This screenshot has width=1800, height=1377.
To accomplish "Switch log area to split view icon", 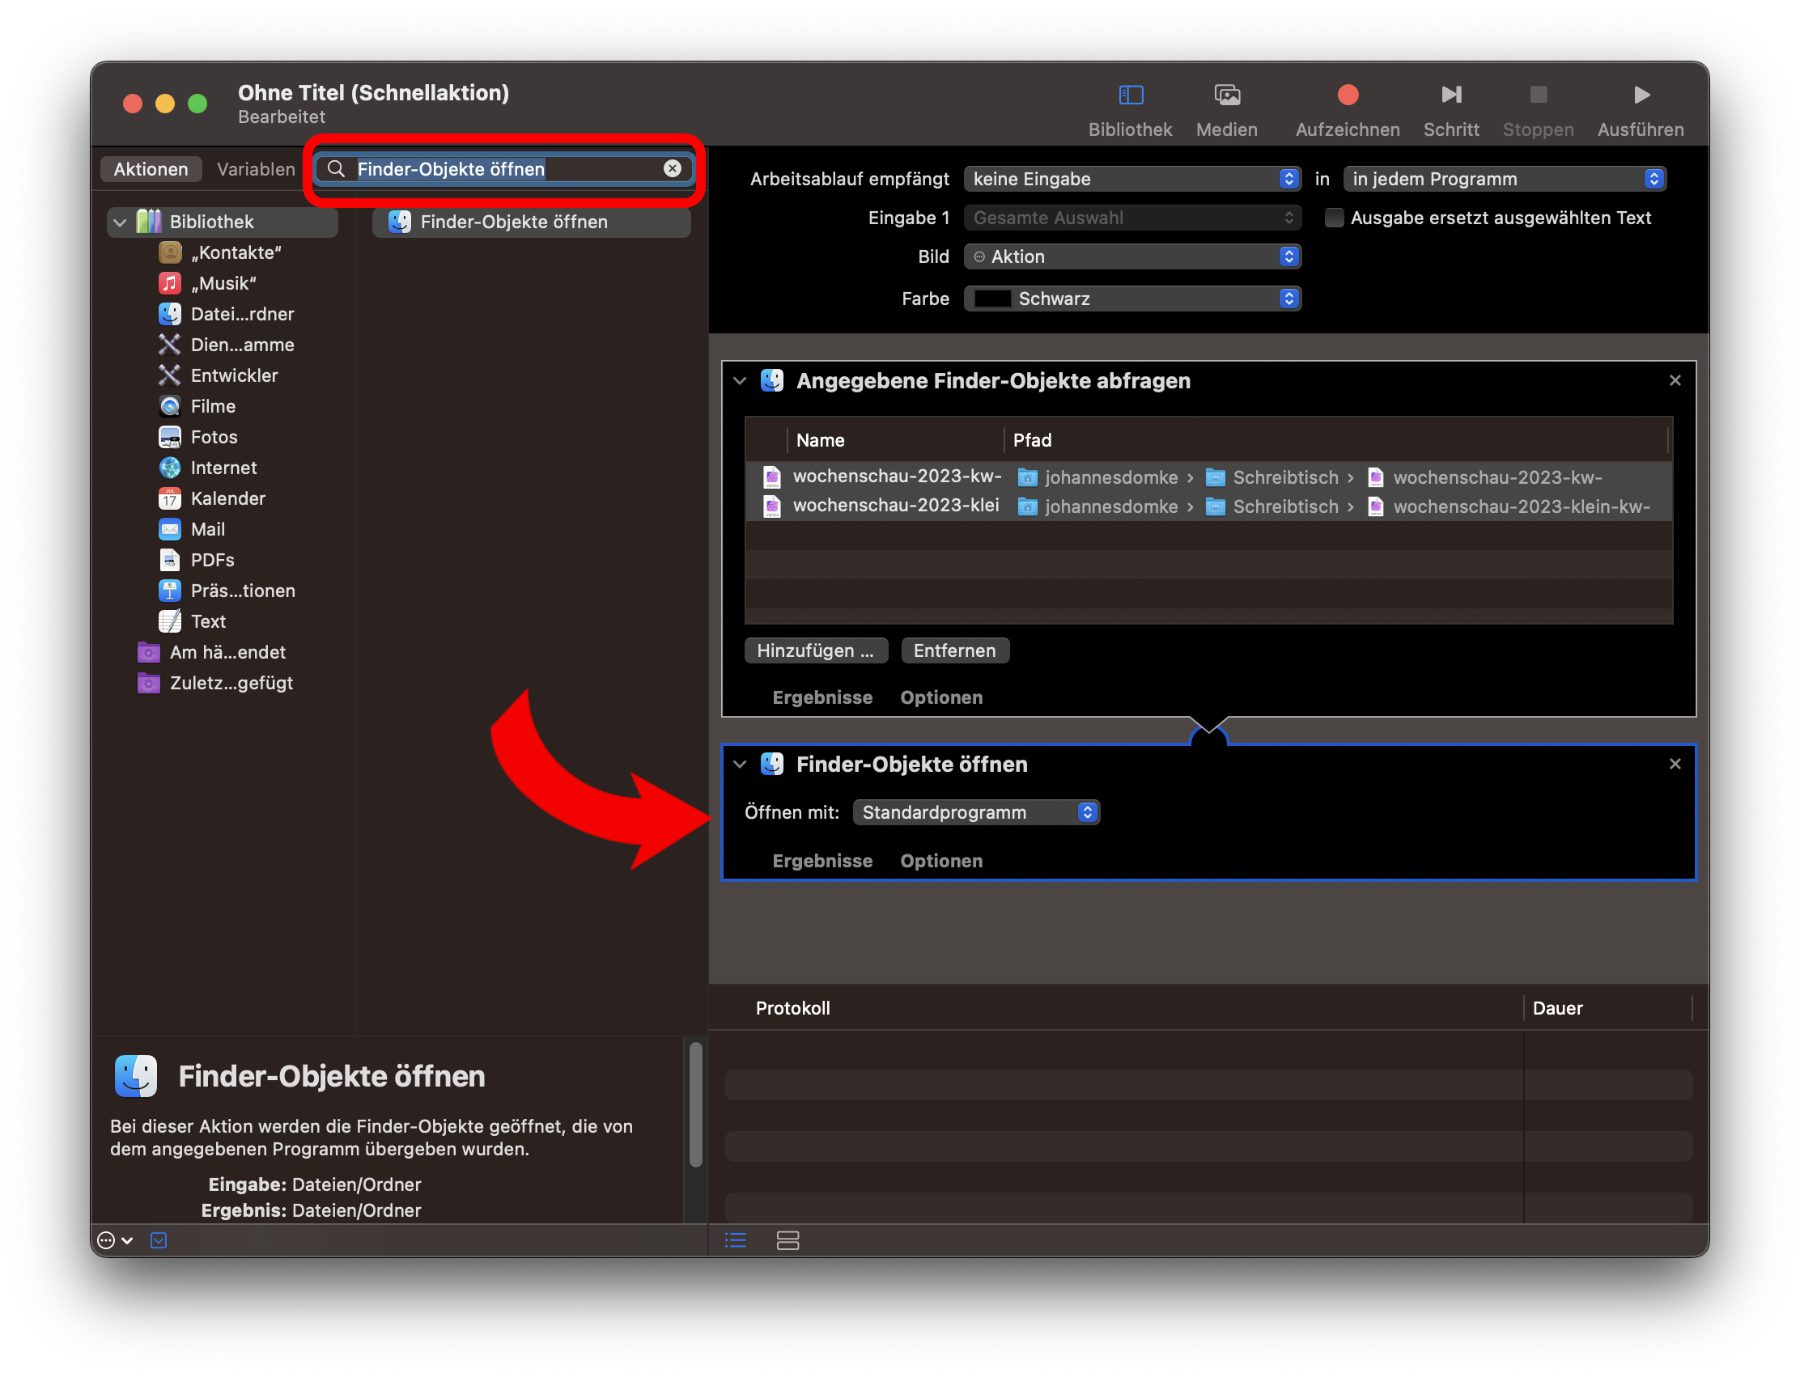I will [x=788, y=1240].
